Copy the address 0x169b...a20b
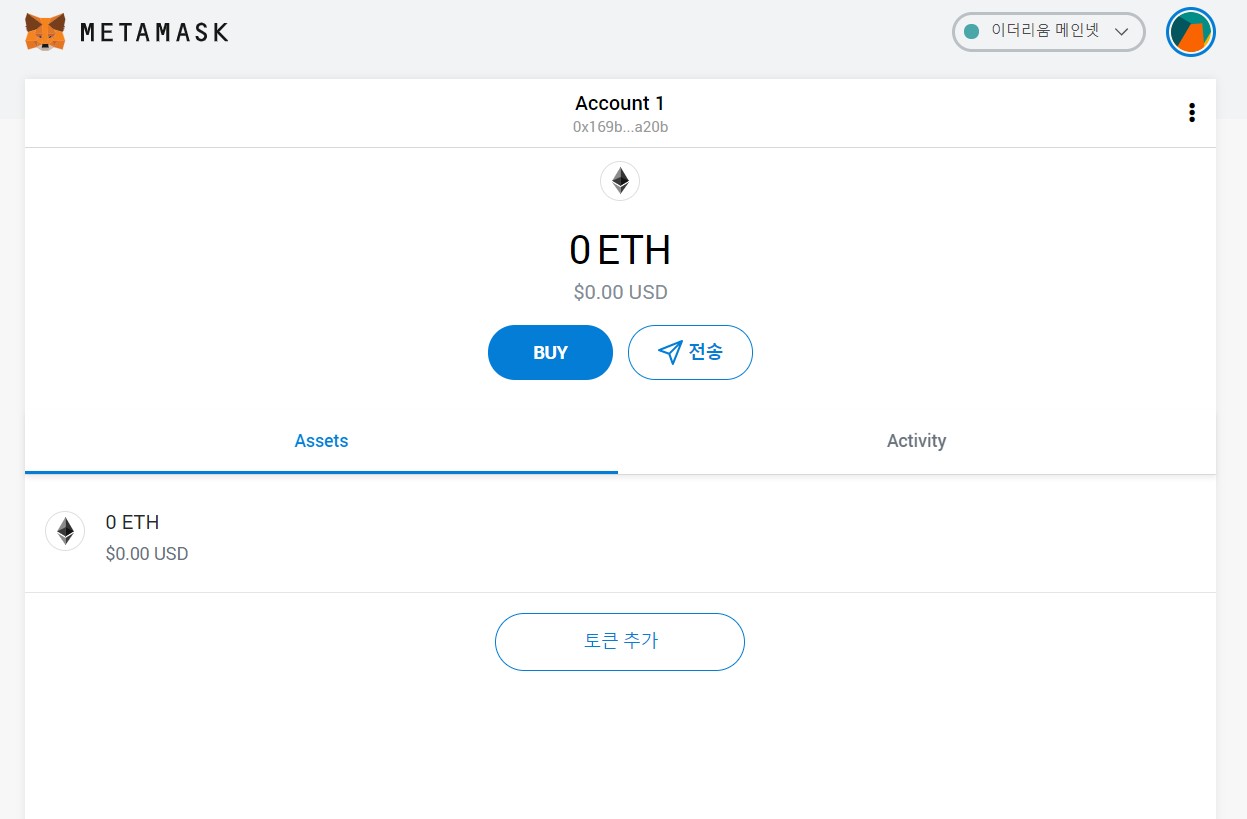This screenshot has width=1247, height=819. [x=620, y=127]
